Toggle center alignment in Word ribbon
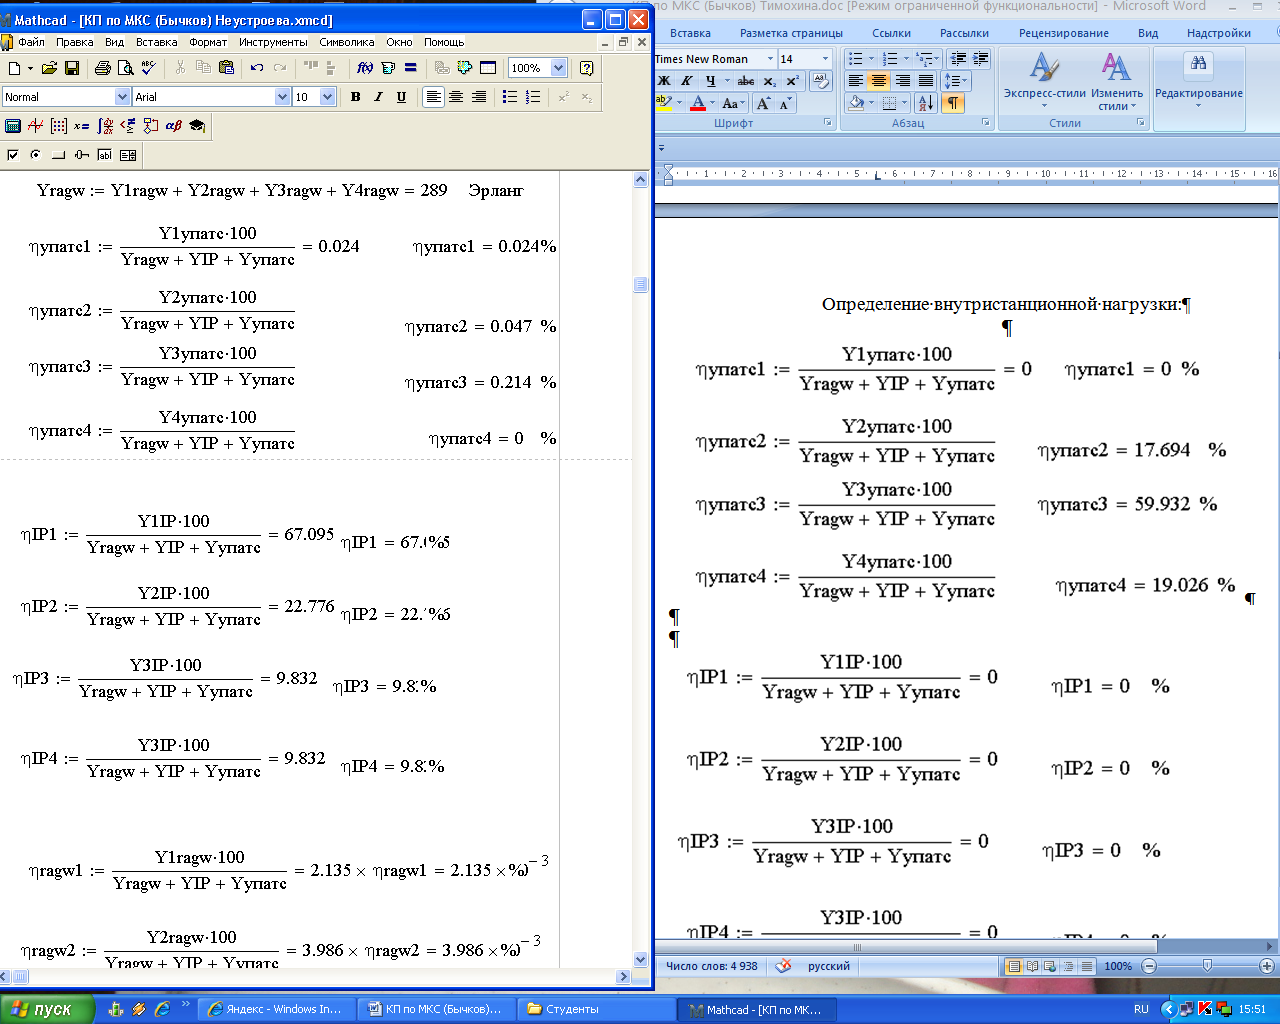The image size is (1280, 1024). pos(879,81)
